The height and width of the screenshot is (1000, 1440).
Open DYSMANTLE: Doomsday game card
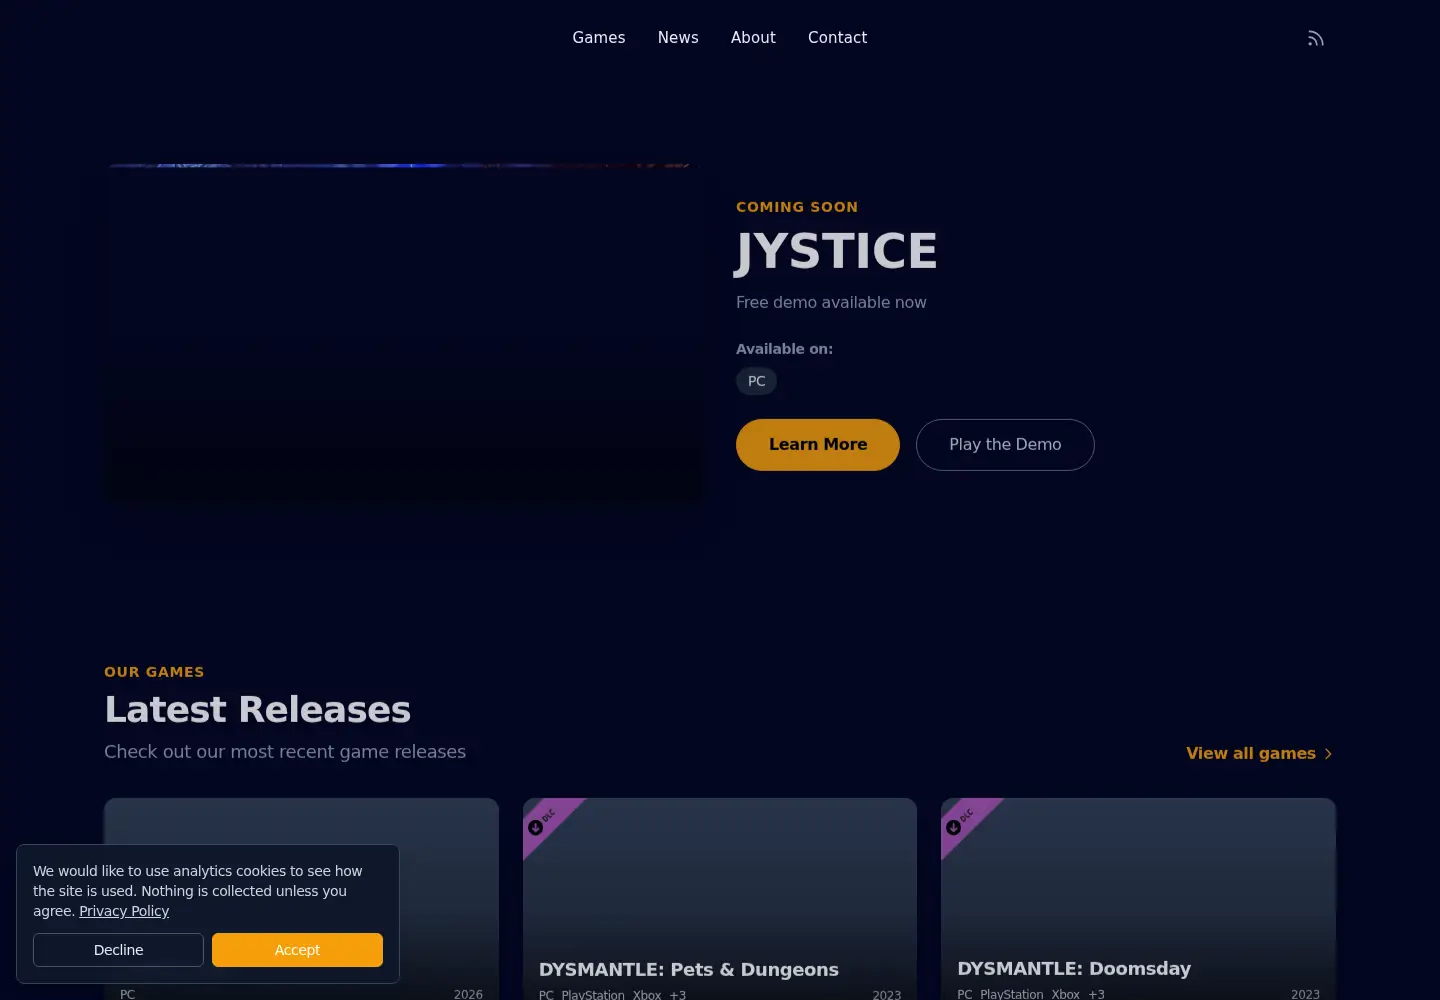coord(1138,899)
